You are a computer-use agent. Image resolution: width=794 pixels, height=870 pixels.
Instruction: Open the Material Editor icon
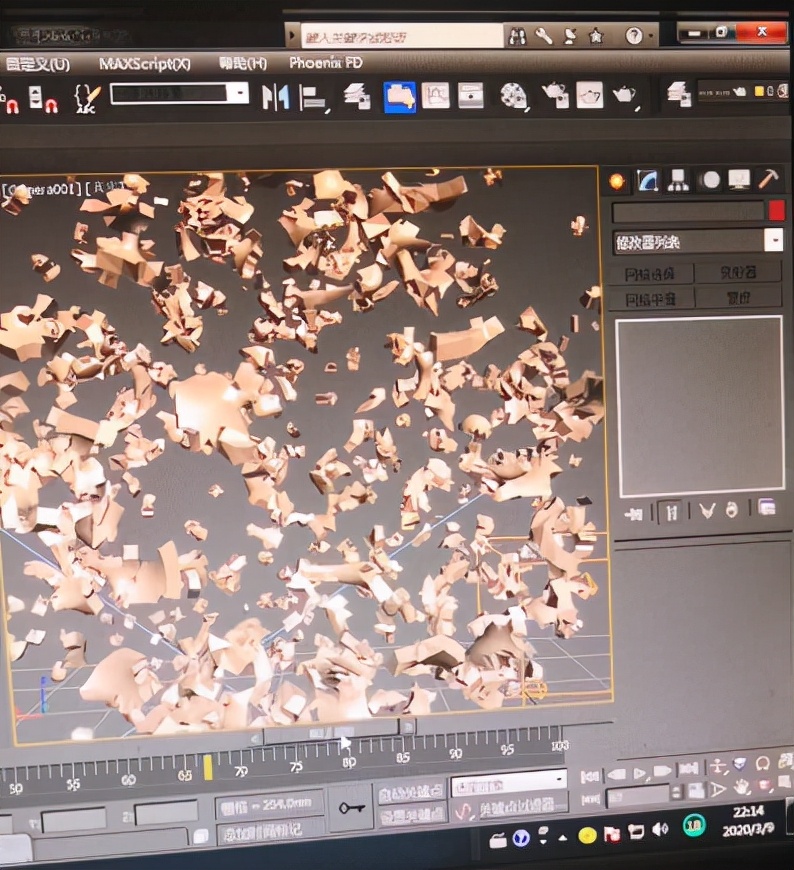click(513, 96)
